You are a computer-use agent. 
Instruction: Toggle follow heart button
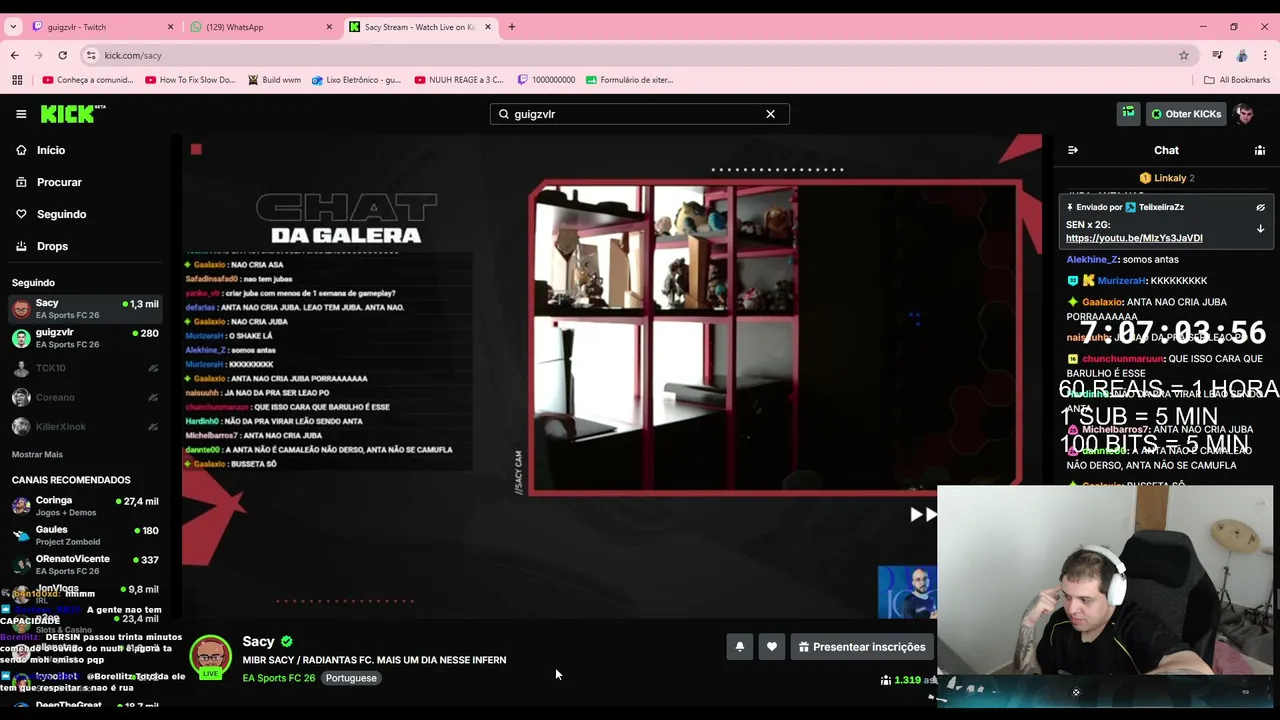pos(771,647)
